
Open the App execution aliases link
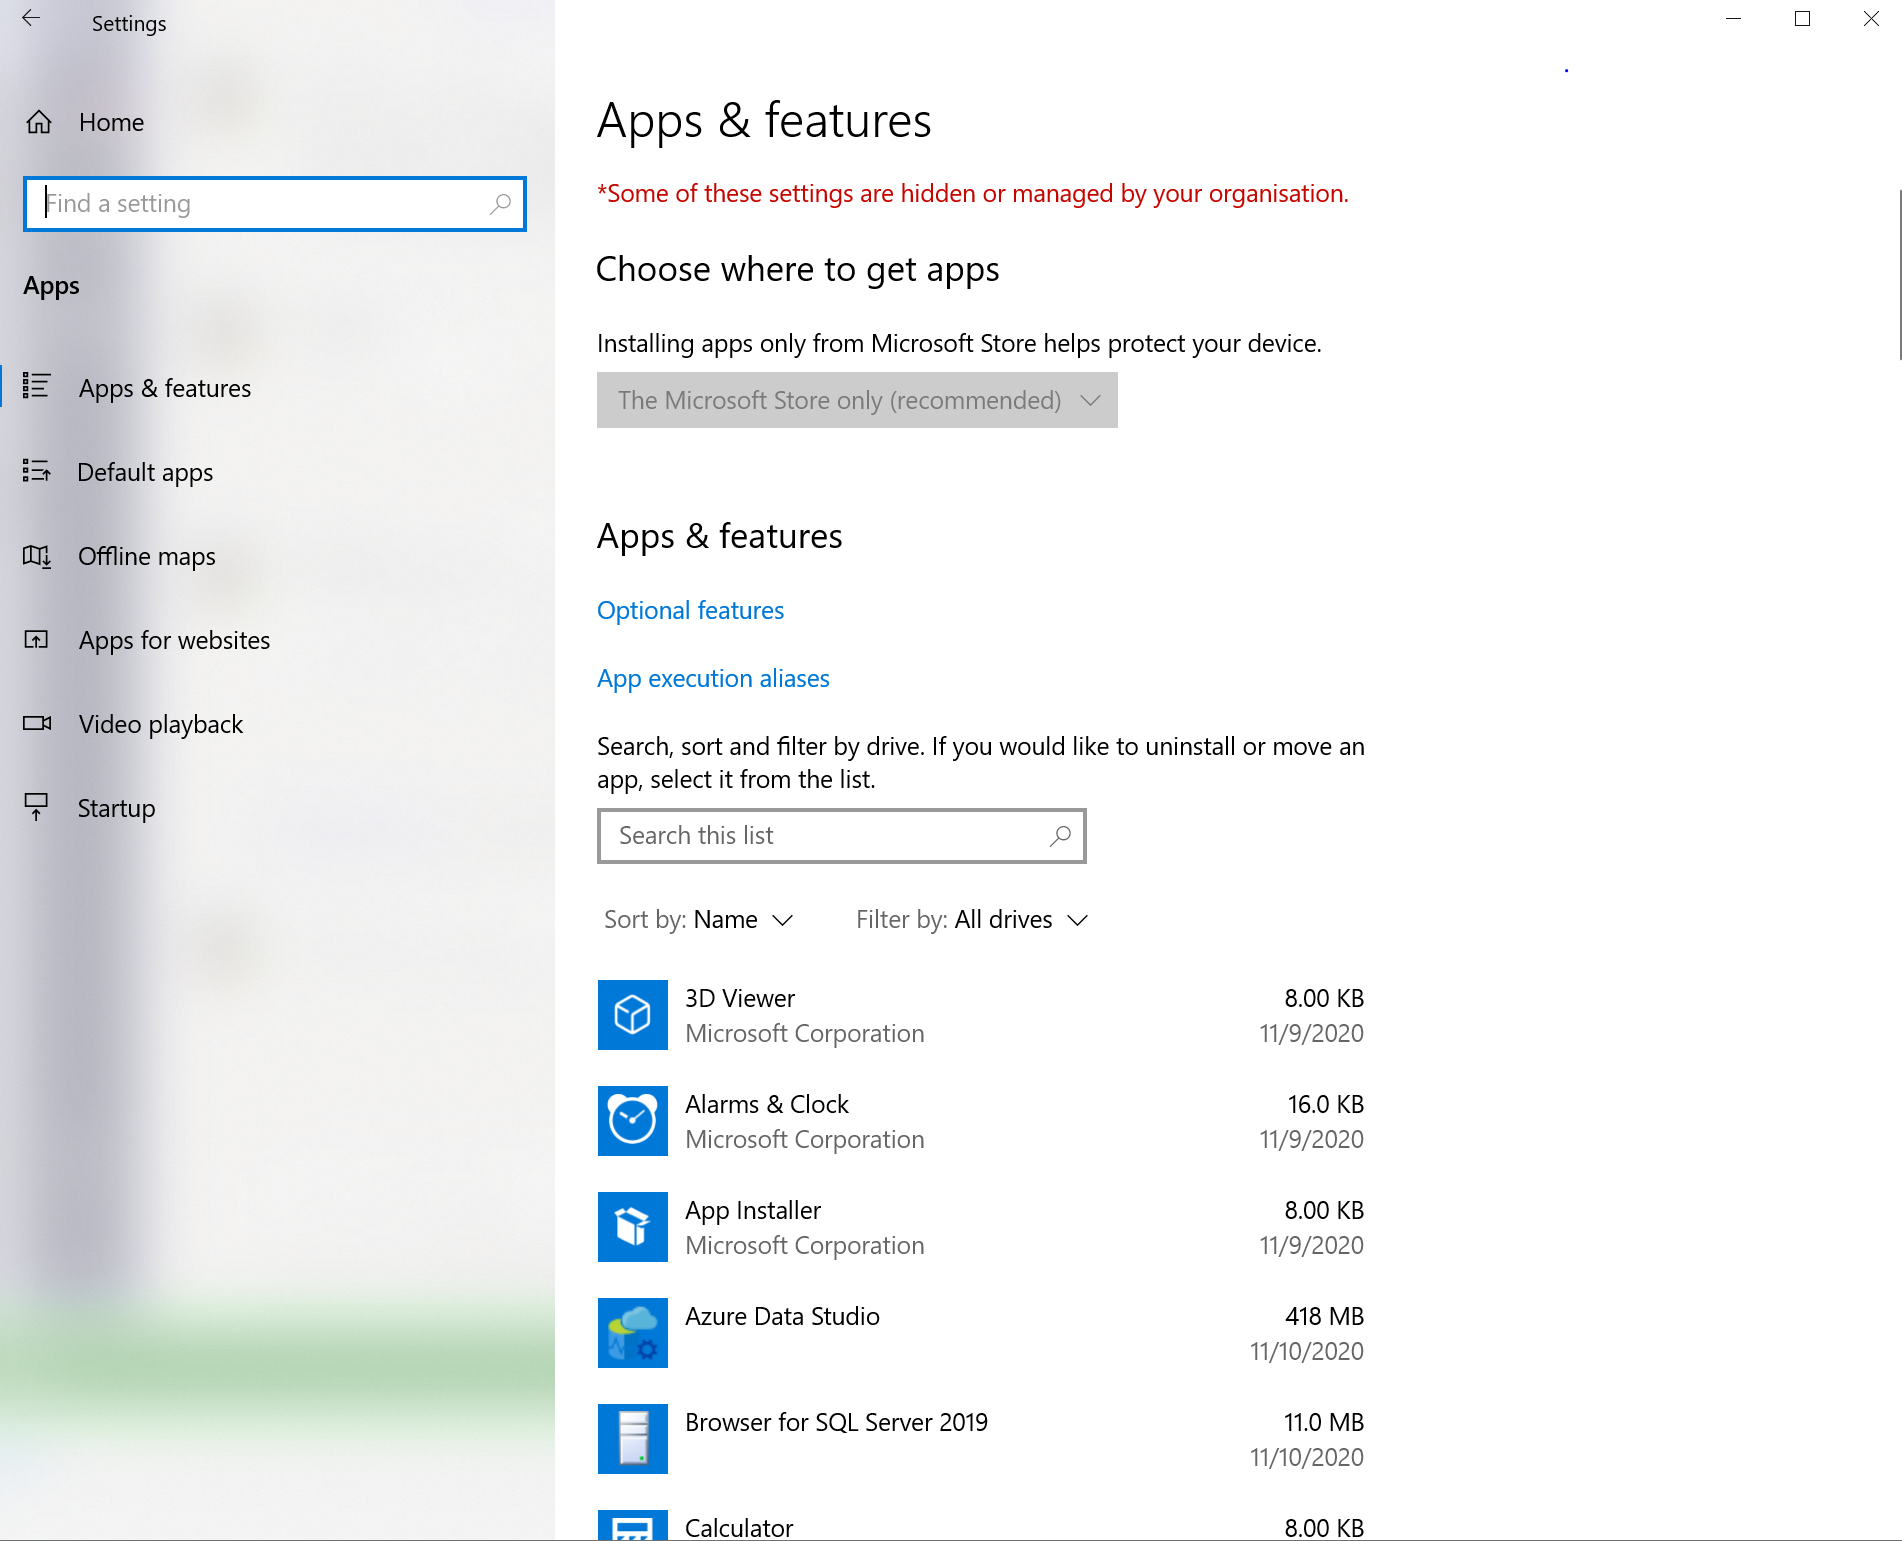tap(713, 678)
